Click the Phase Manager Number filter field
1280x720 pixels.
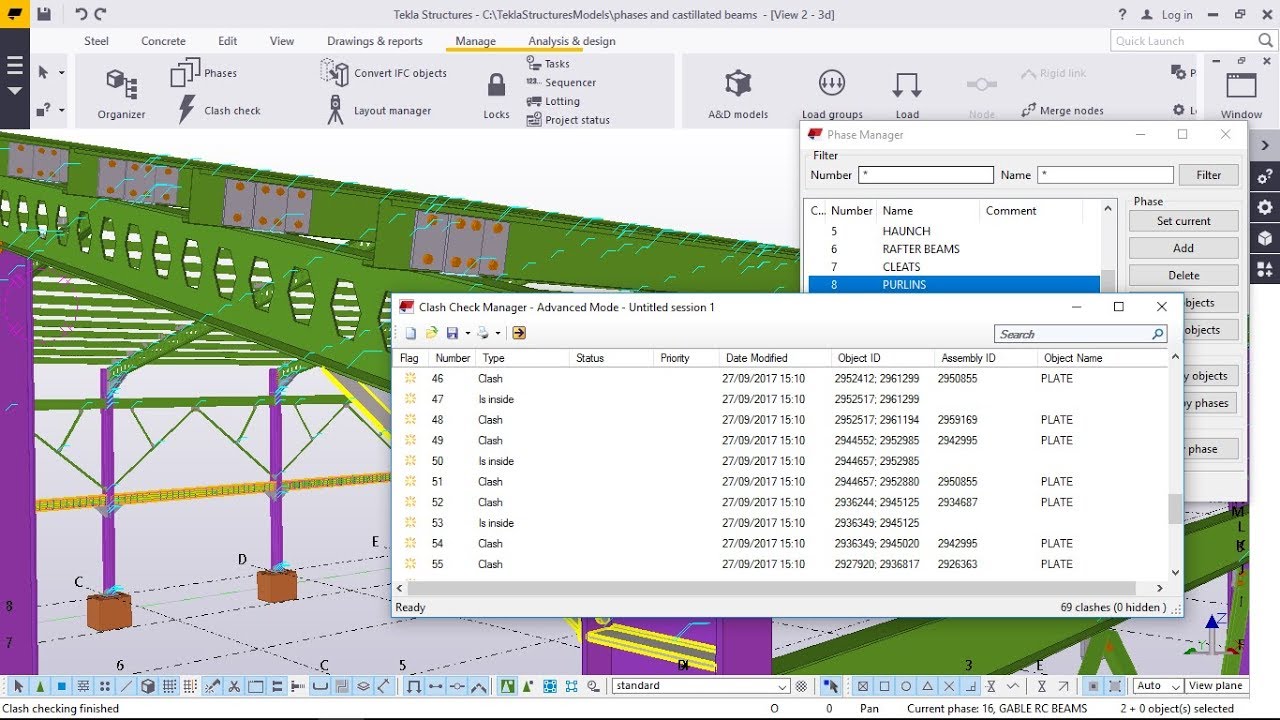926,175
